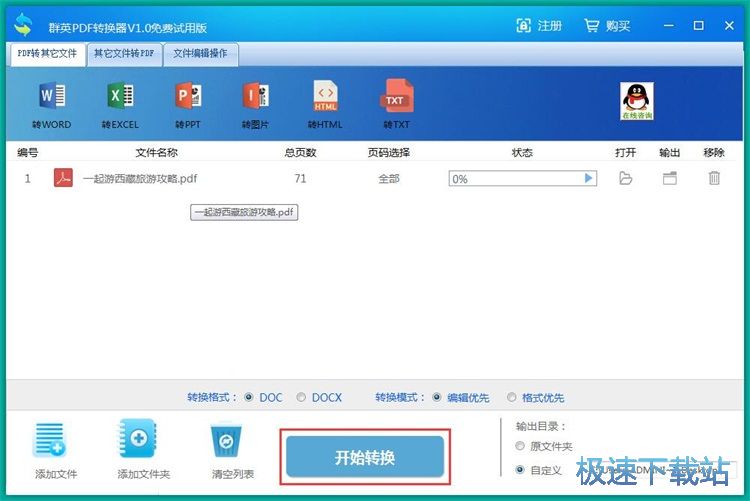Image resolution: width=750 pixels, height=501 pixels.
Task: Click the 打开 column header
Action: (626, 153)
